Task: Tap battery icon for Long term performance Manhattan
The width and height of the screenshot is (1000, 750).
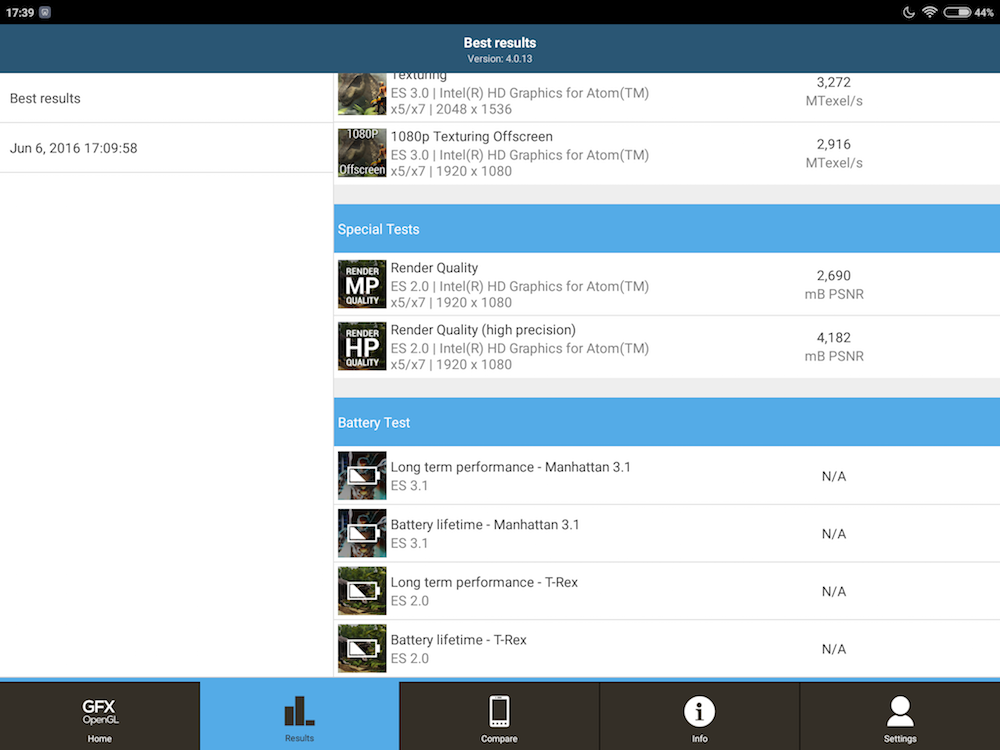Action: (362, 475)
